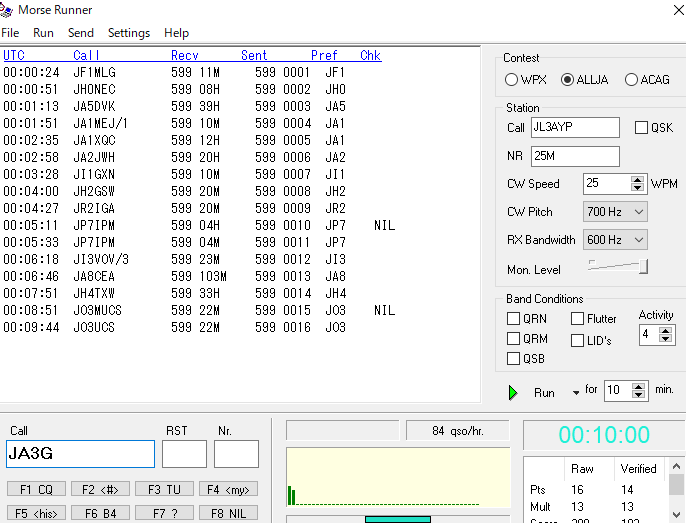Decrease Activity level with down arrow

tap(665, 339)
